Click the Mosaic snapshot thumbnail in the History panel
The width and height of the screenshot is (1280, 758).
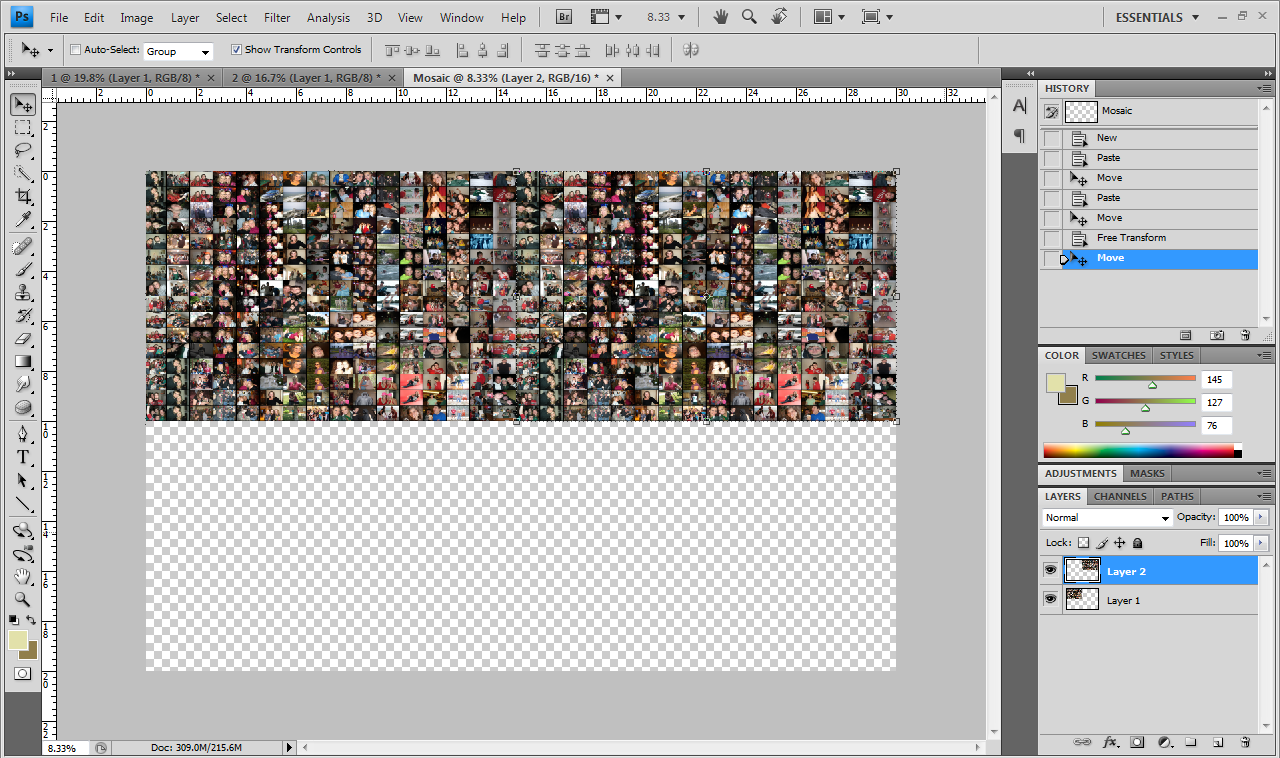(1081, 112)
